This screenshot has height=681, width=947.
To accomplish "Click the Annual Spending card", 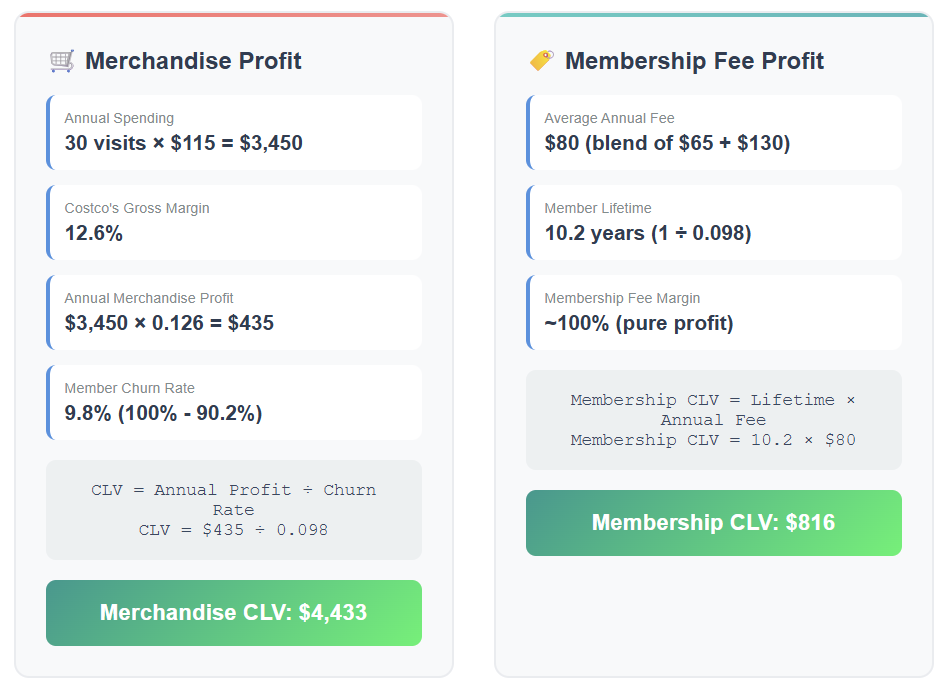I will pos(234,132).
